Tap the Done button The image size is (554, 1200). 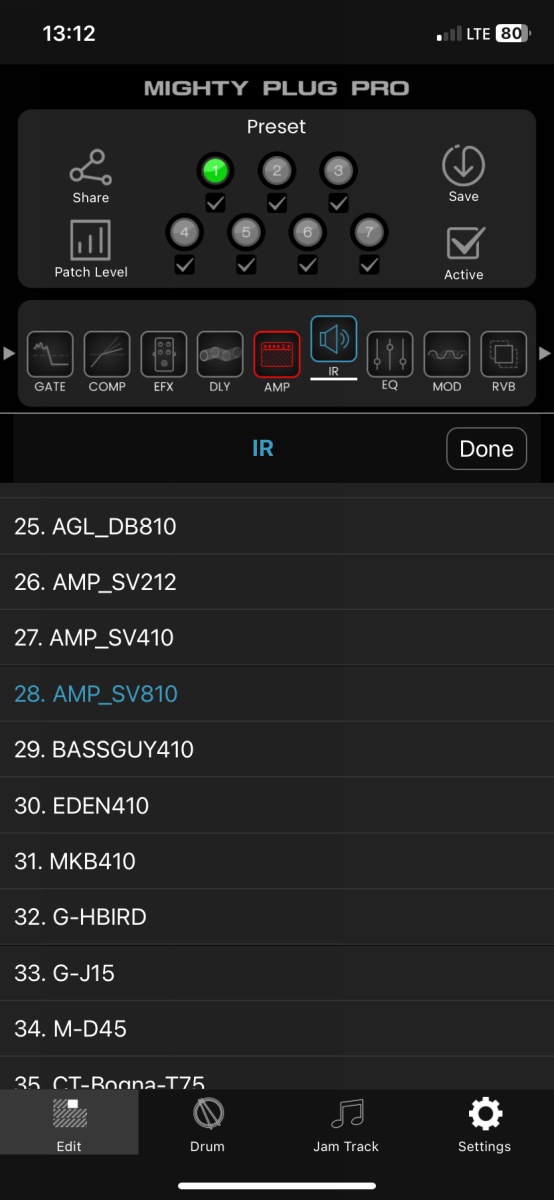486,449
